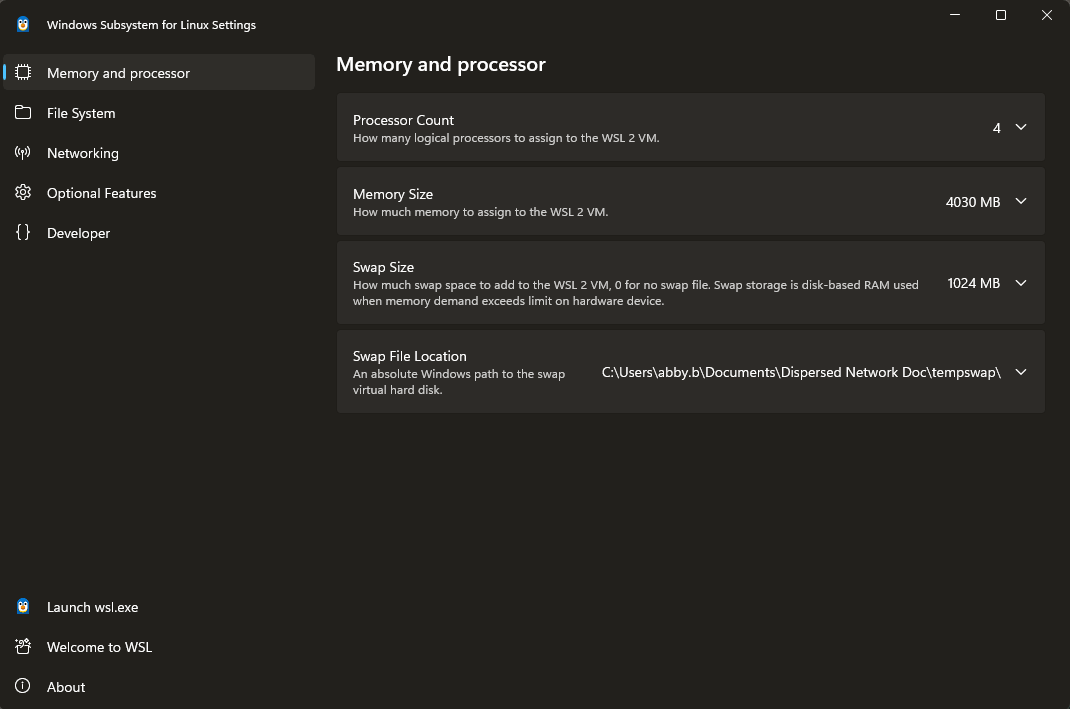Click the penguin app icon in the title bar
The image size is (1070, 709).
click(23, 25)
